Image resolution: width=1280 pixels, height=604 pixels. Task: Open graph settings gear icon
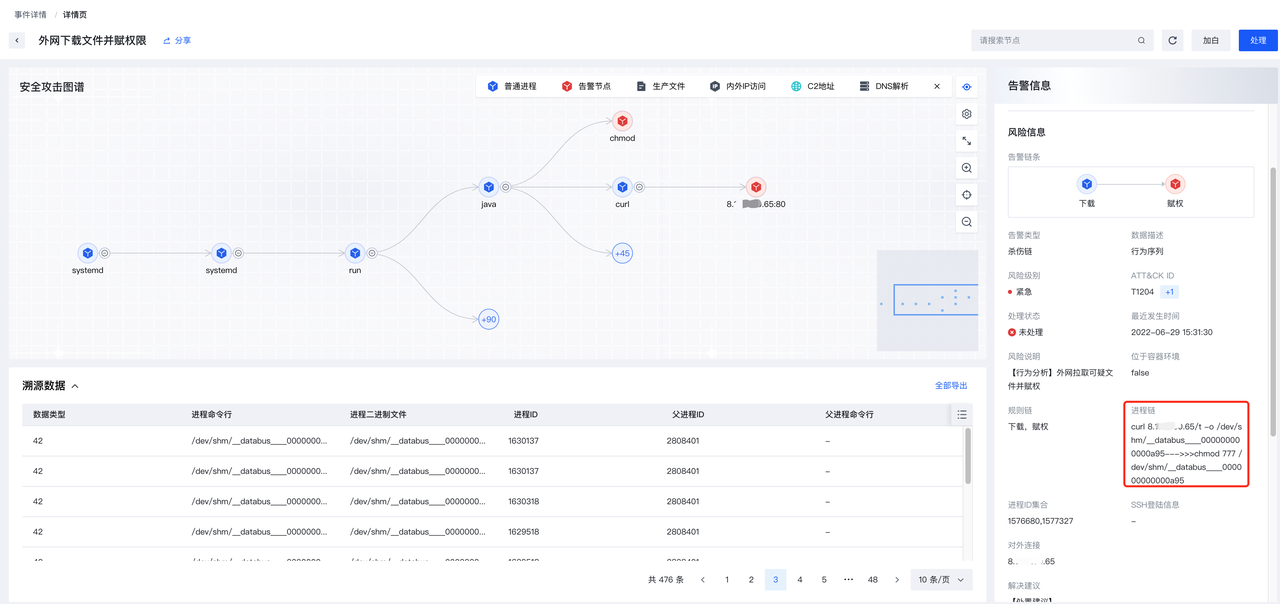(x=966, y=114)
